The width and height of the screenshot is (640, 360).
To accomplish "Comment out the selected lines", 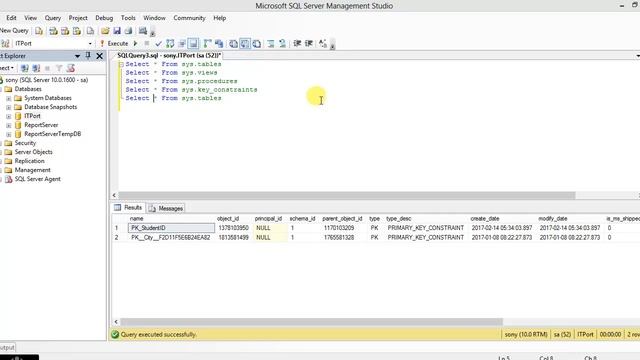I will pos(271,43).
